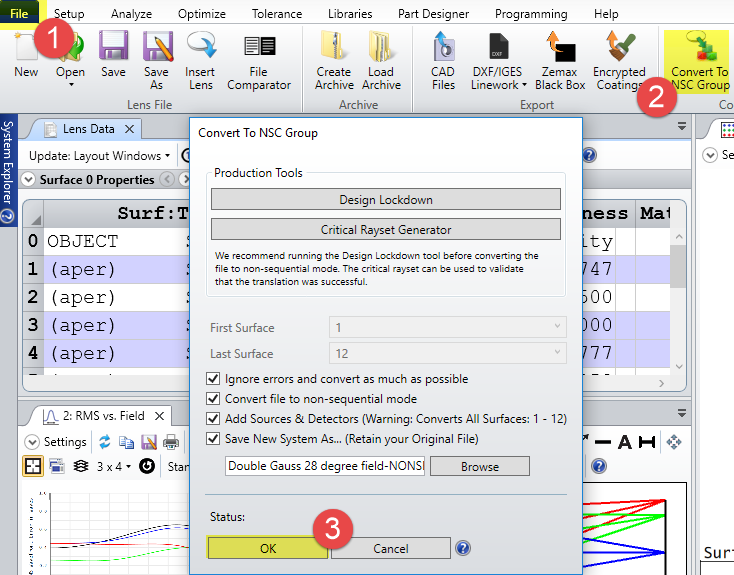Viewport: 734px width, 575px height.
Task: Click the H dimension line annotation tool
Action: click(x=647, y=442)
